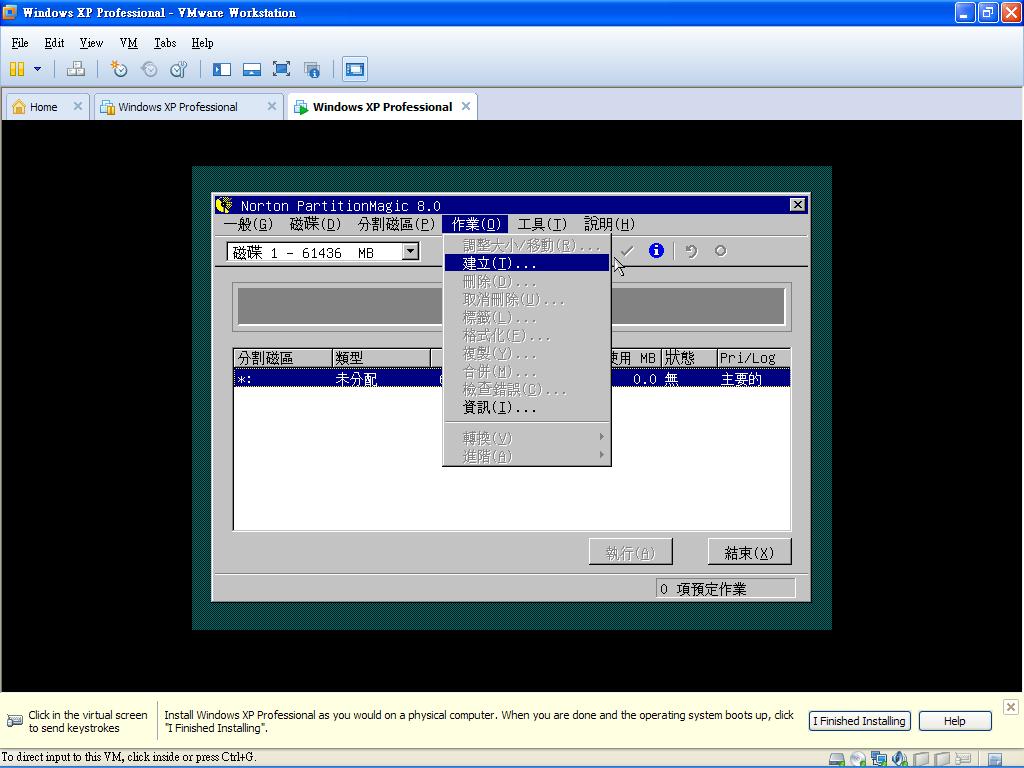Click the I Finished Installing button
The width and height of the screenshot is (1024, 768).
[859, 721]
